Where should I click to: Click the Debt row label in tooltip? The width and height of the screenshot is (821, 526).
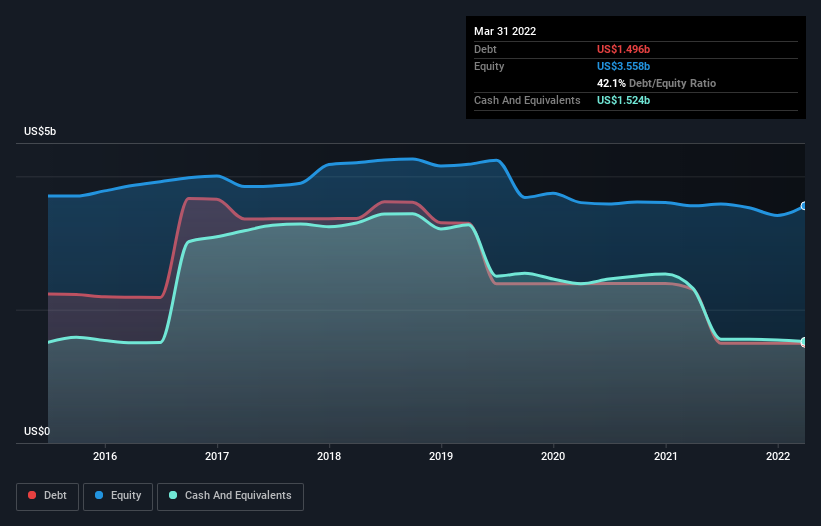point(485,49)
